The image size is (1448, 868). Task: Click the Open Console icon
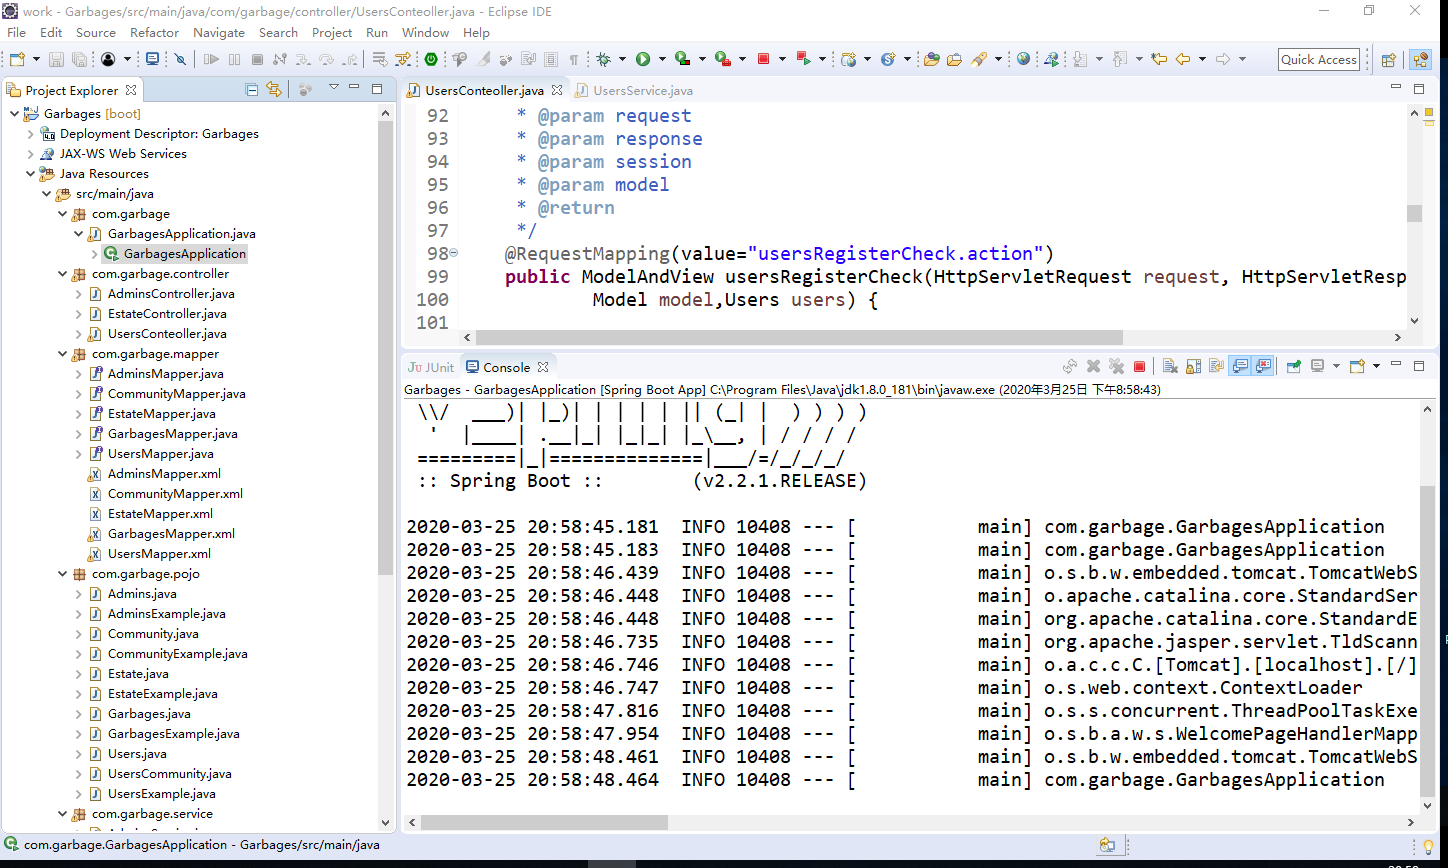tap(1357, 367)
